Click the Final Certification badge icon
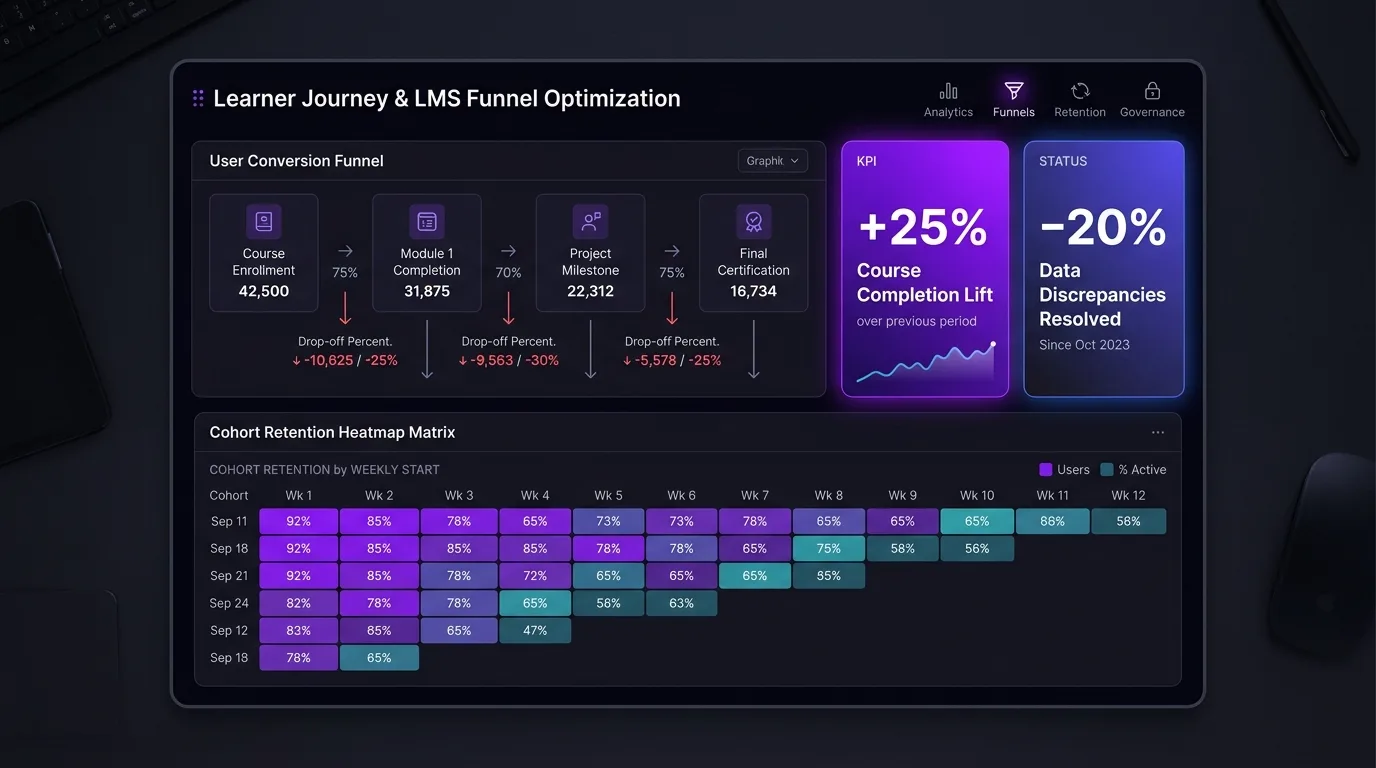The height and width of the screenshot is (768, 1376). [x=754, y=222]
